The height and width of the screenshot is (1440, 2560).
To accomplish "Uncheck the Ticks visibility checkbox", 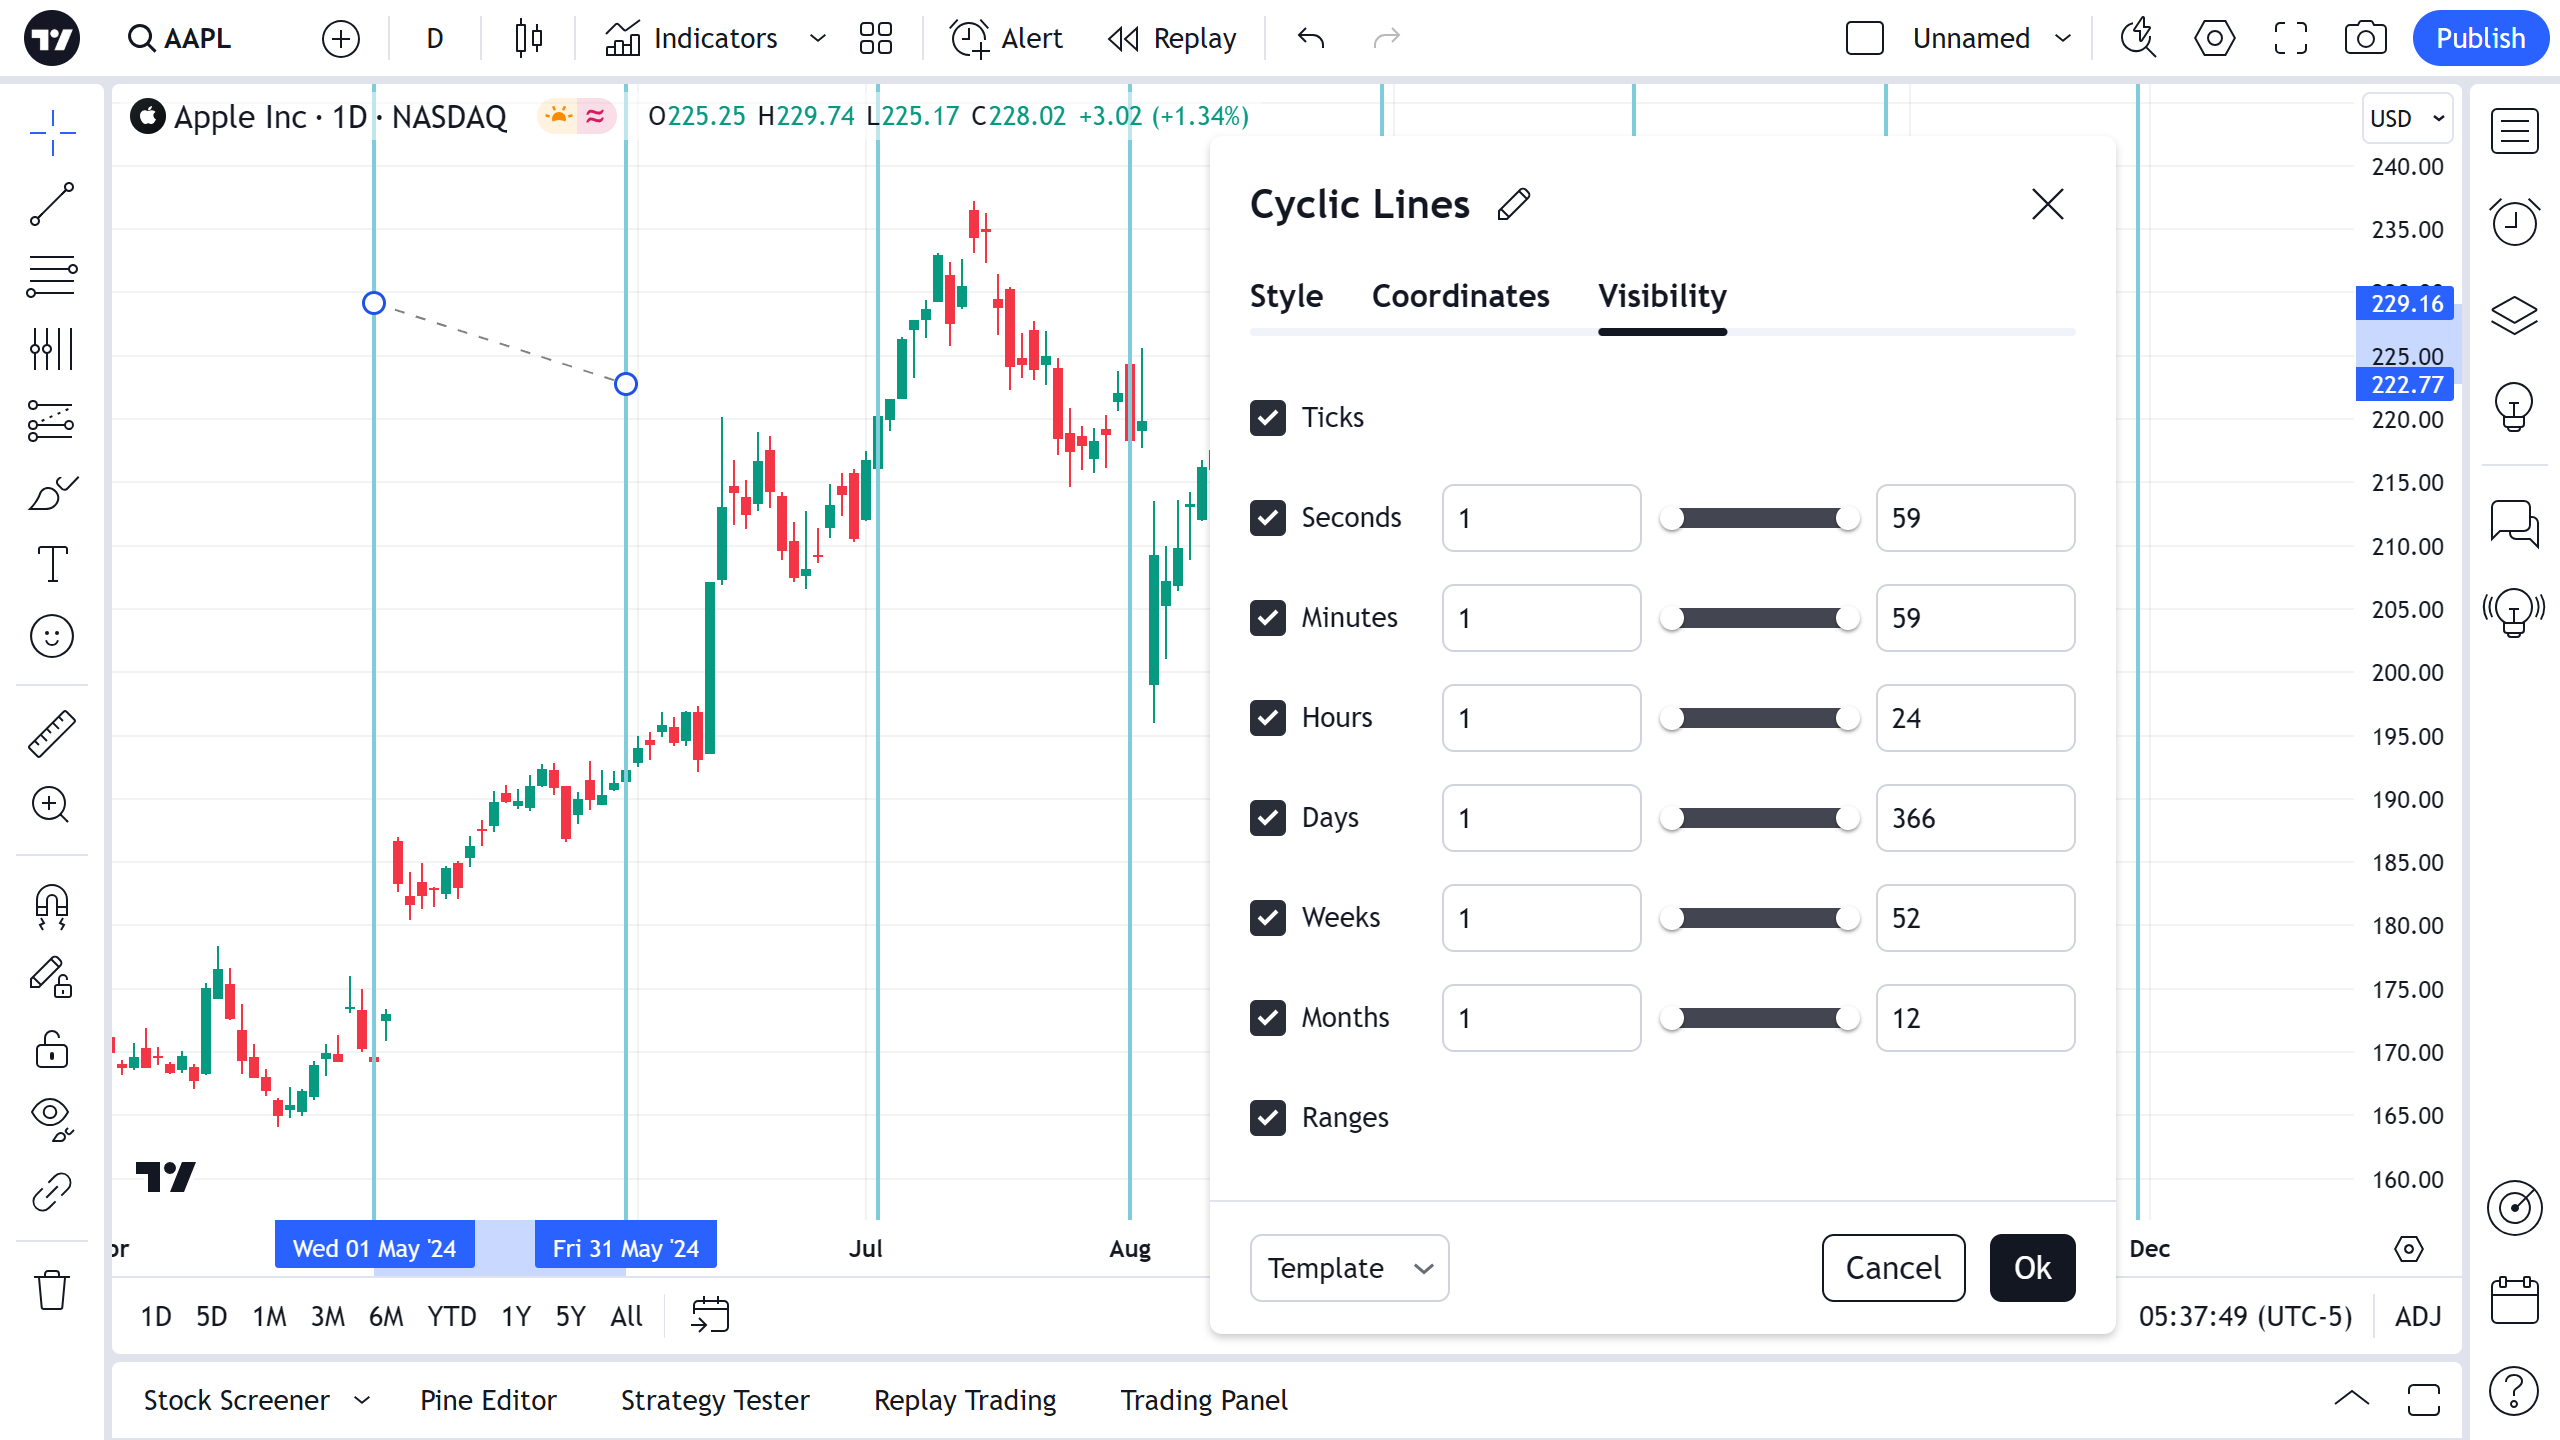I will coord(1268,417).
